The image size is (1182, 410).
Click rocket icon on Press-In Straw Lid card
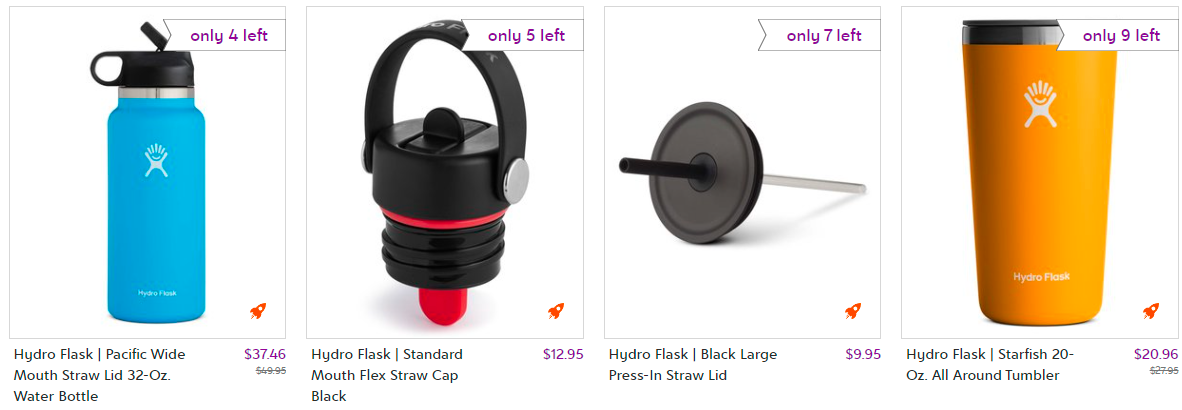[853, 311]
